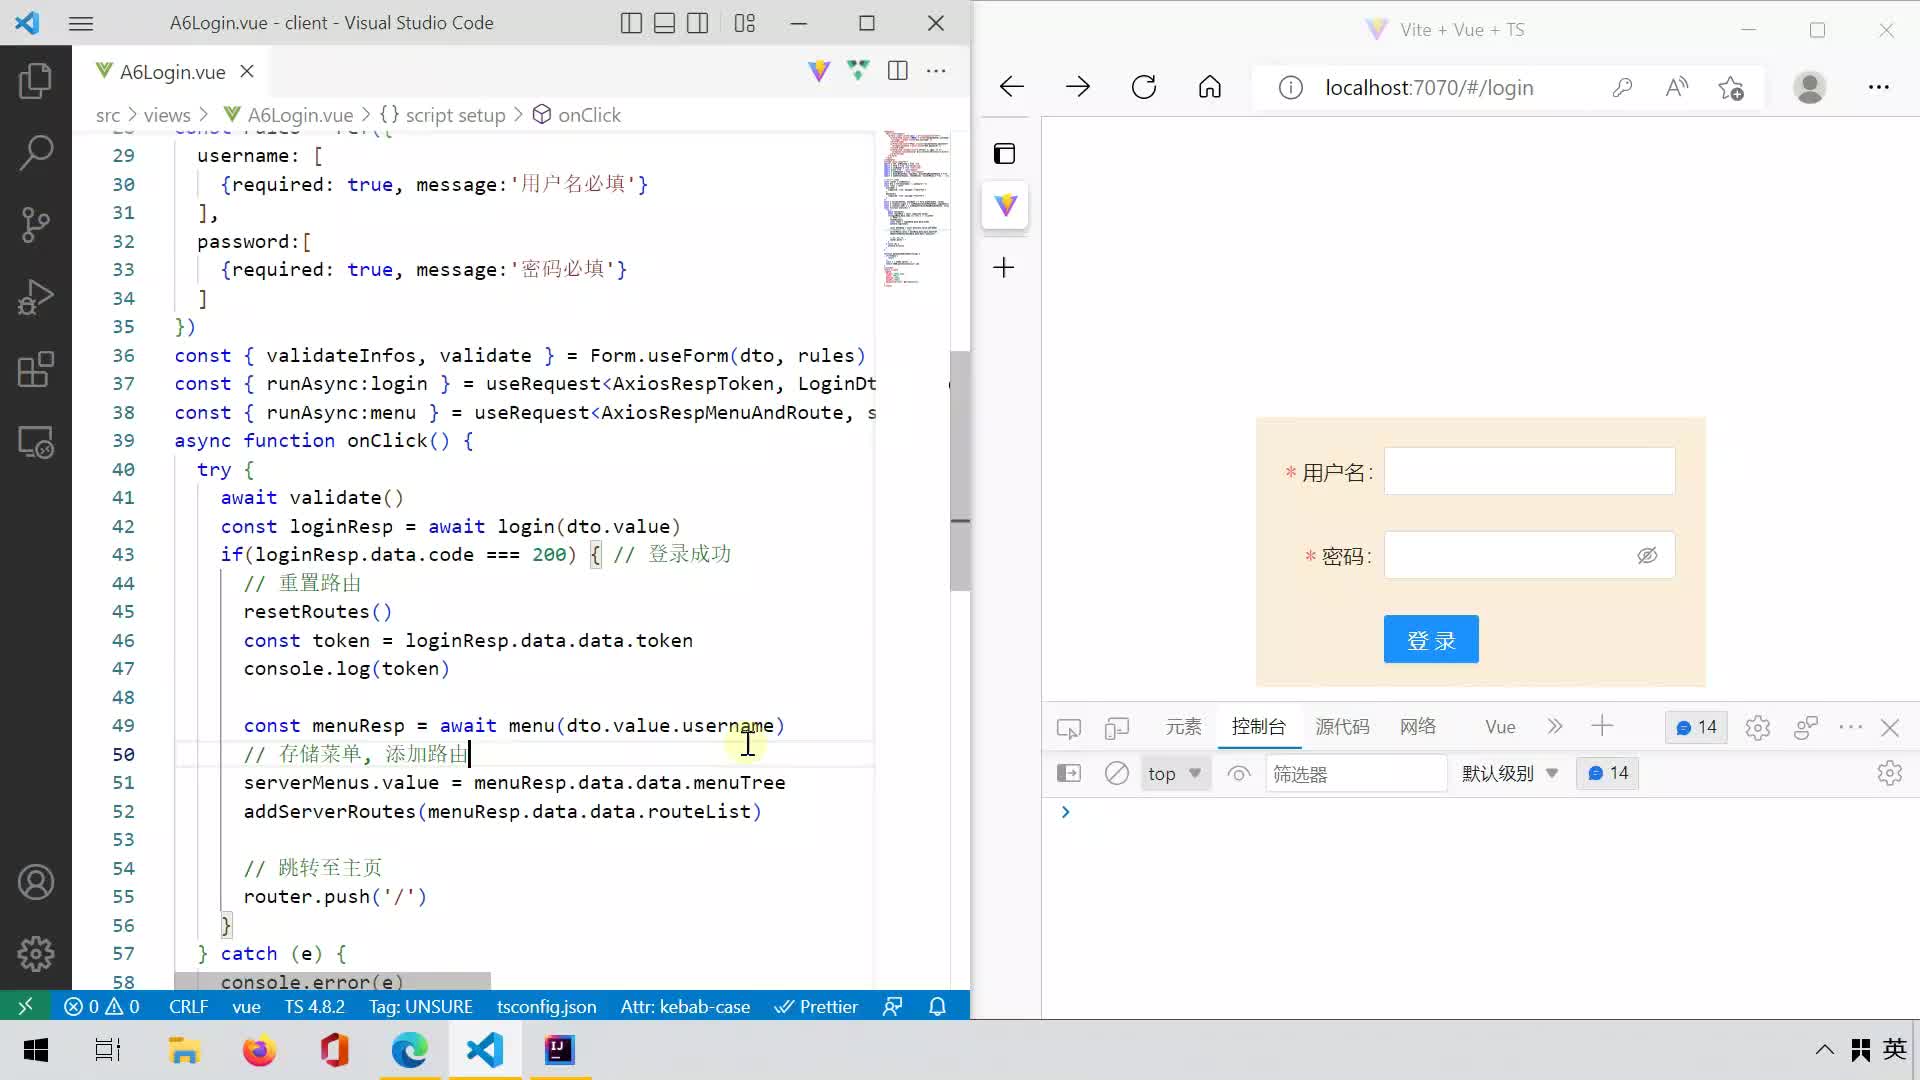Open the A6Login.vue breadcrumb dropdown
This screenshot has width=1920, height=1080.
tap(288, 115)
